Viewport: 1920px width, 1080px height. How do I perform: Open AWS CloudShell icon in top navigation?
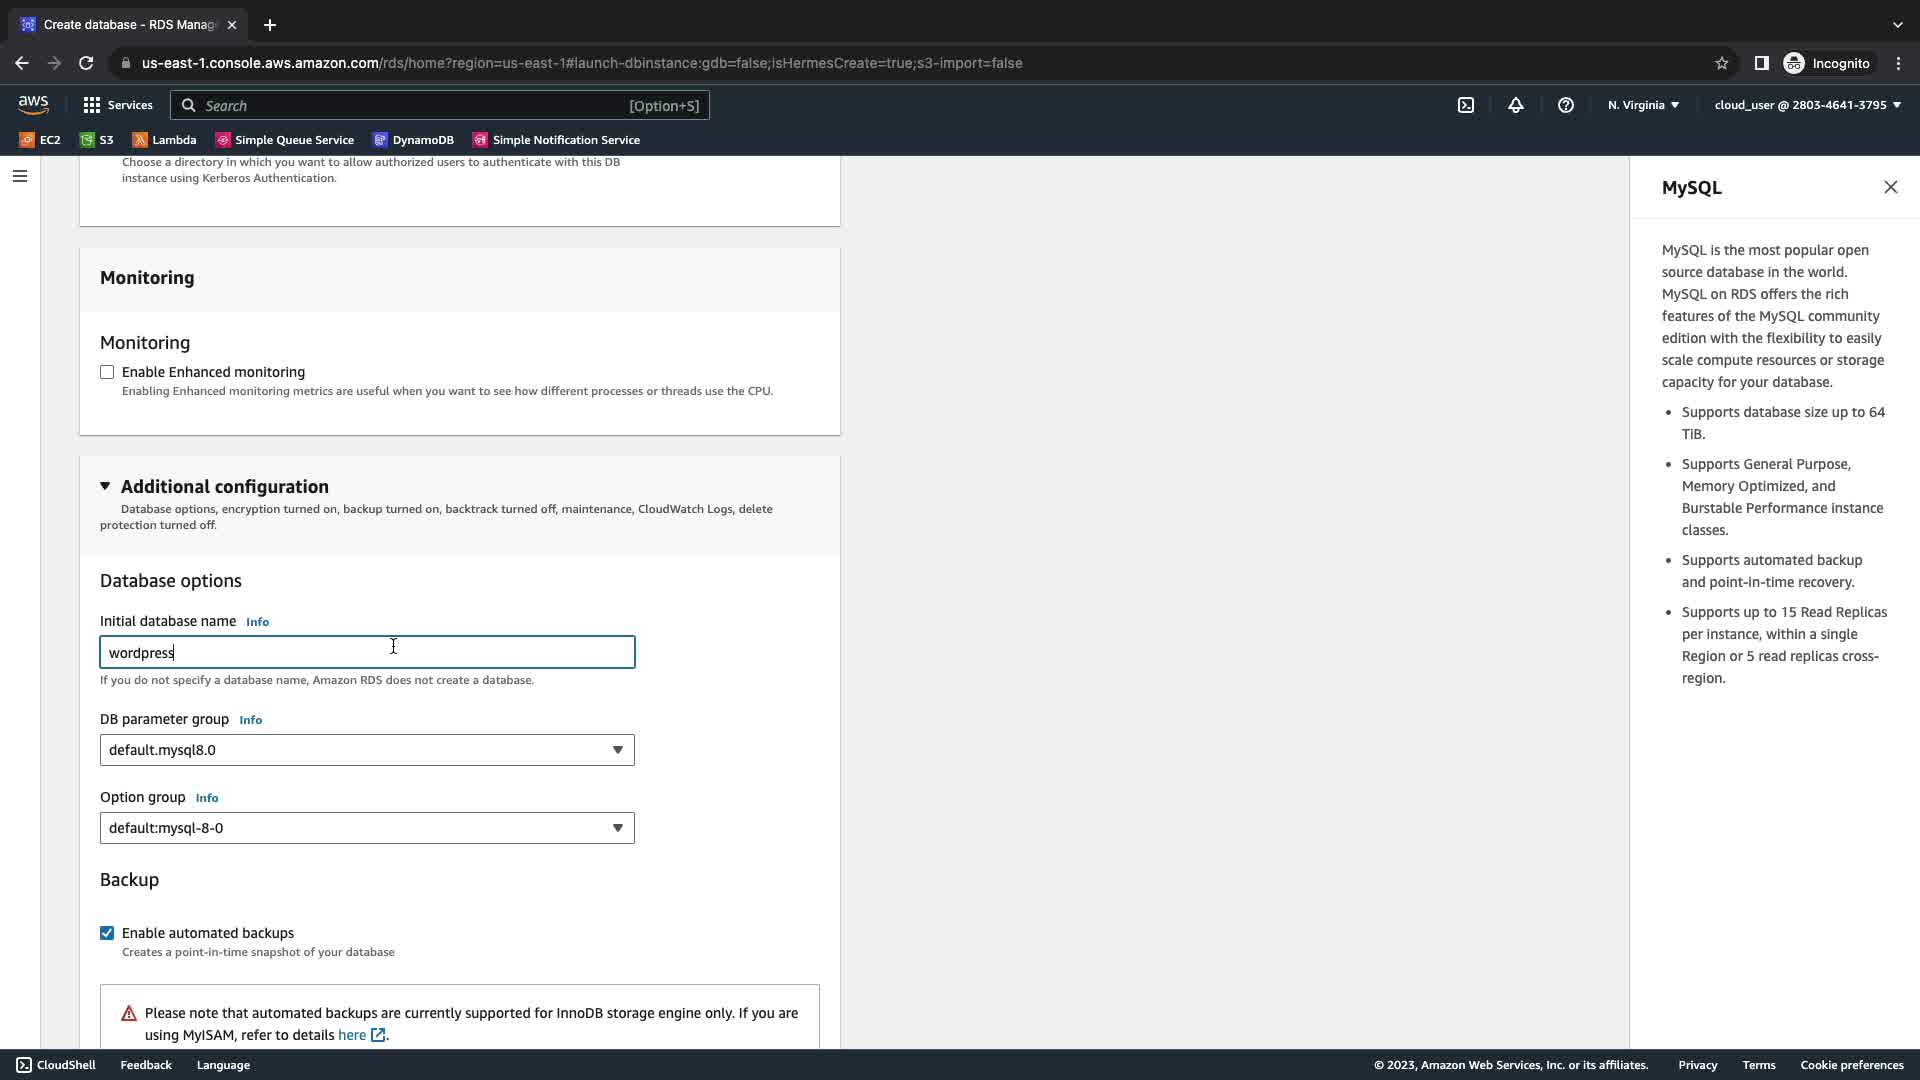pyautogui.click(x=1465, y=105)
